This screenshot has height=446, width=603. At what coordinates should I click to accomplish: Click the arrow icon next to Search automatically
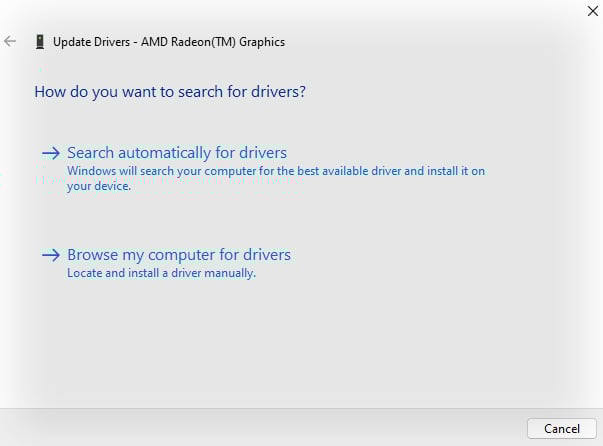click(x=51, y=153)
